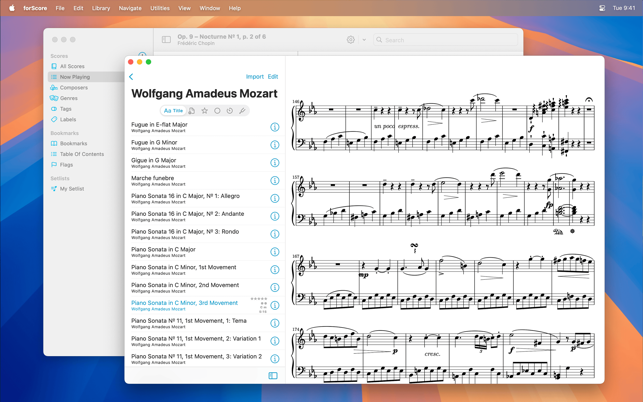Open the View menu
Image resolution: width=643 pixels, height=402 pixels.
[x=185, y=8]
